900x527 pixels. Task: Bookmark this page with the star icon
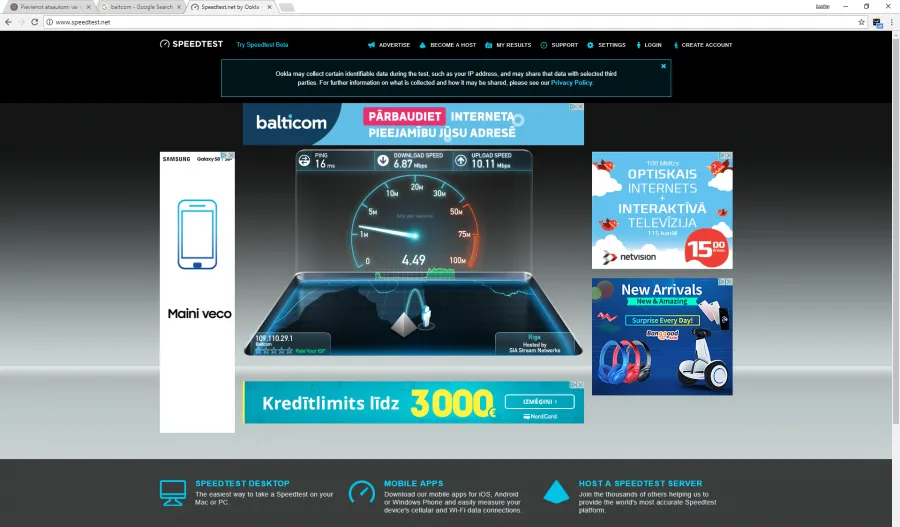(x=861, y=22)
